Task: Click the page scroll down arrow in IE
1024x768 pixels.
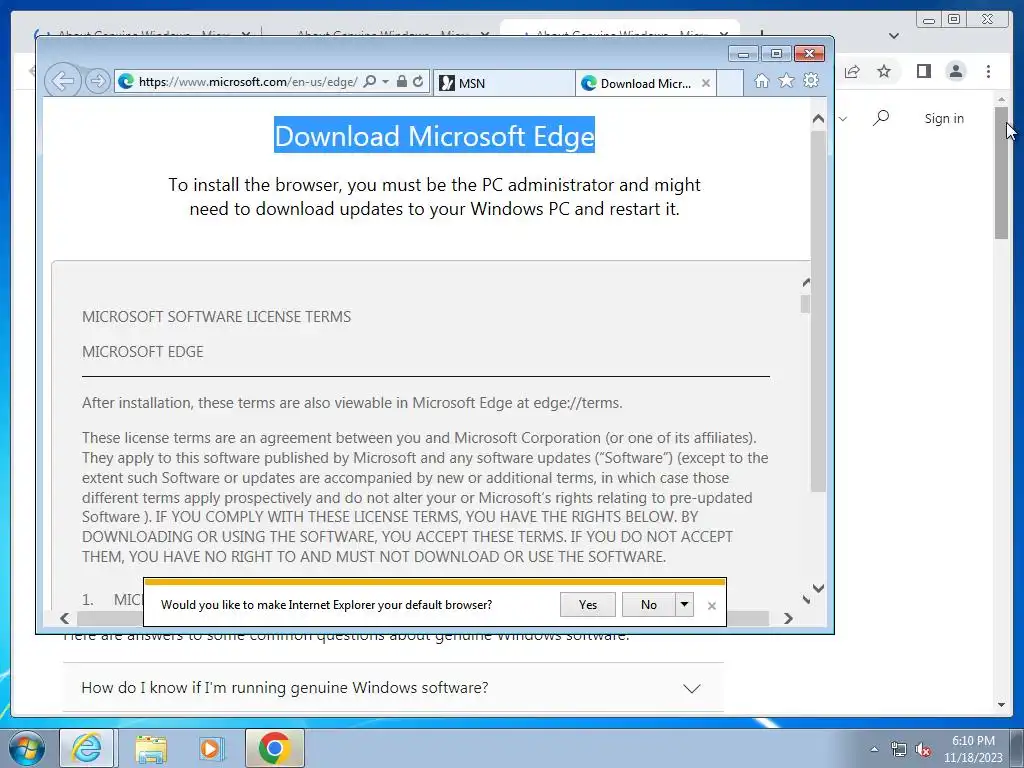Action: point(818,588)
